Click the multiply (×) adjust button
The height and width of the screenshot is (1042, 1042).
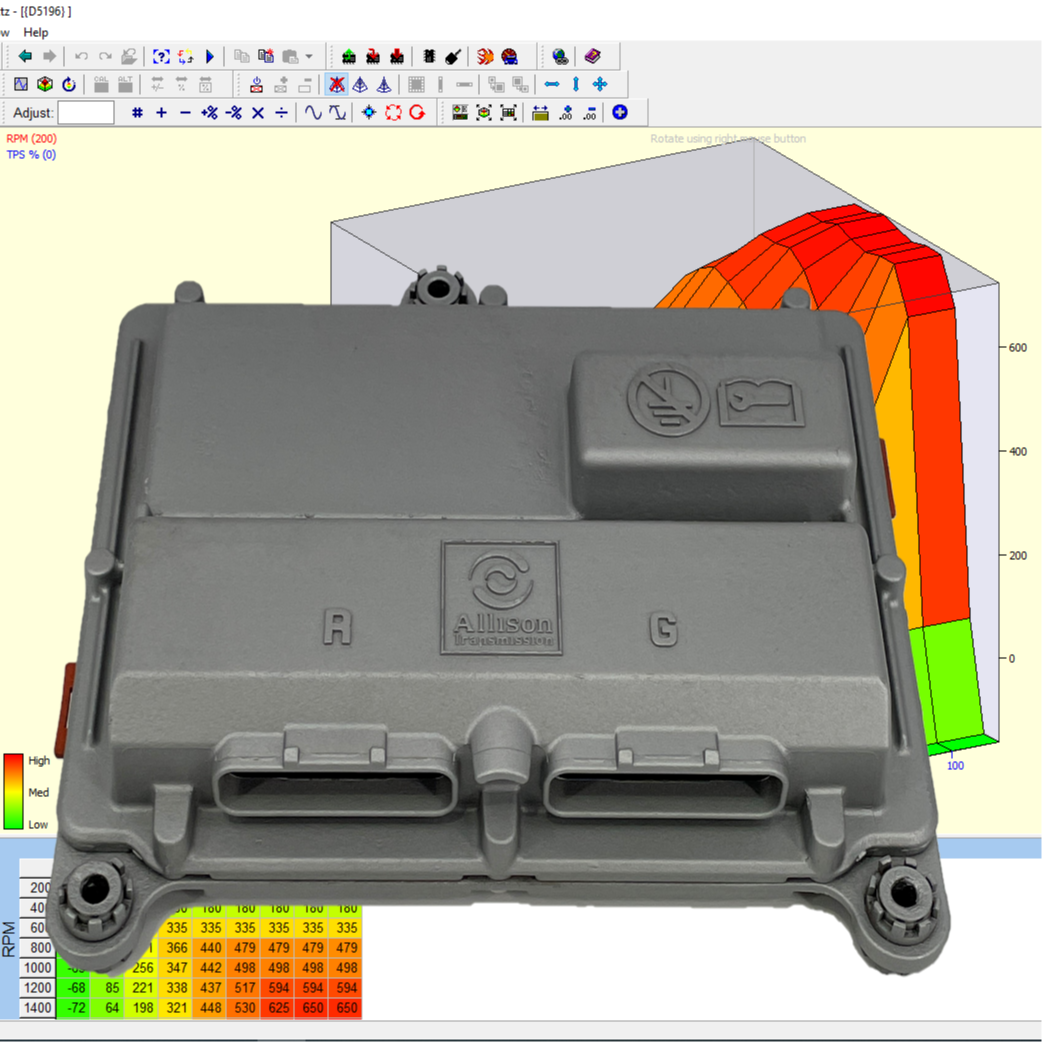(258, 113)
